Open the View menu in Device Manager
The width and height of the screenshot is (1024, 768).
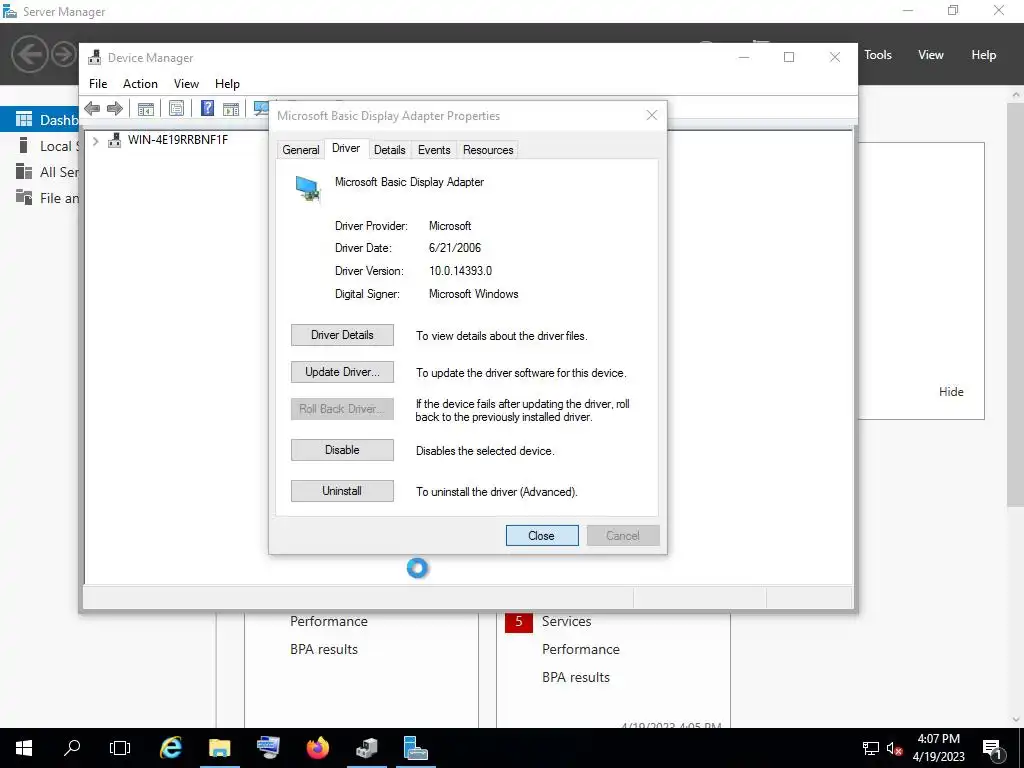point(186,84)
